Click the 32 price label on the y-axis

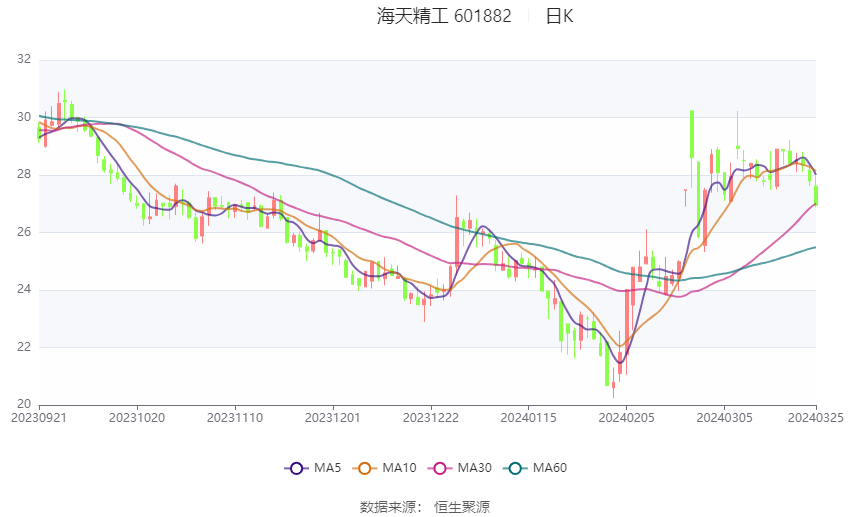[x=24, y=60]
